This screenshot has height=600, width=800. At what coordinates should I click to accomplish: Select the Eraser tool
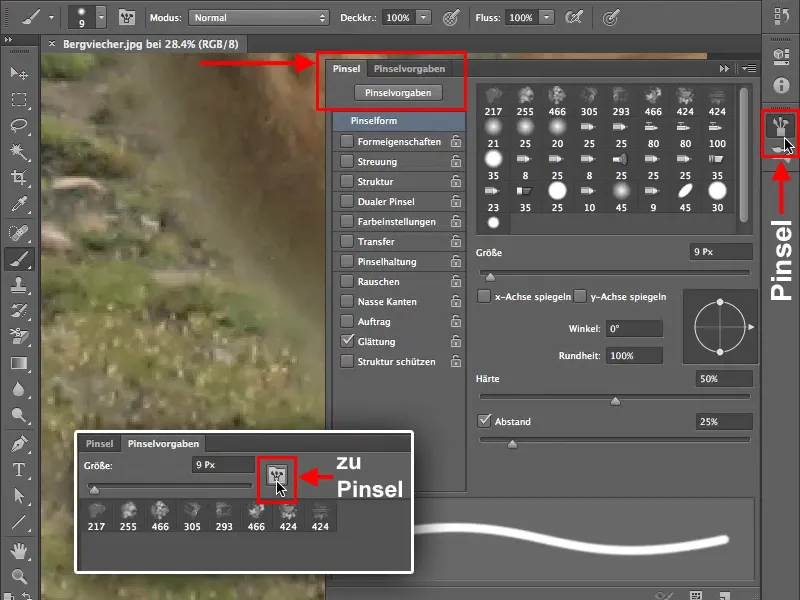point(19,336)
